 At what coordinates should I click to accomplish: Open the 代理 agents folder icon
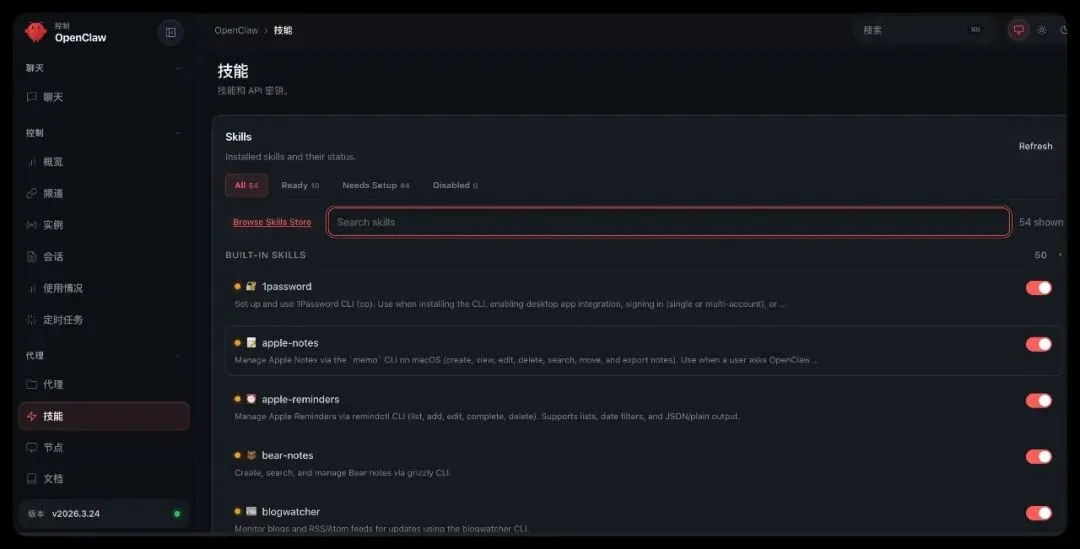pos(31,384)
